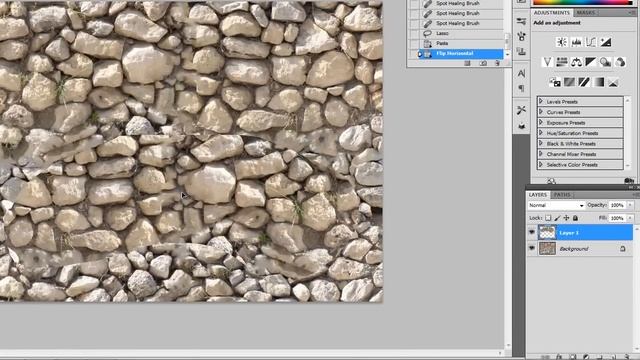Viewport: 640px width, 360px height.
Task: Add a Photo Filter adjustment
Action: tap(606, 62)
